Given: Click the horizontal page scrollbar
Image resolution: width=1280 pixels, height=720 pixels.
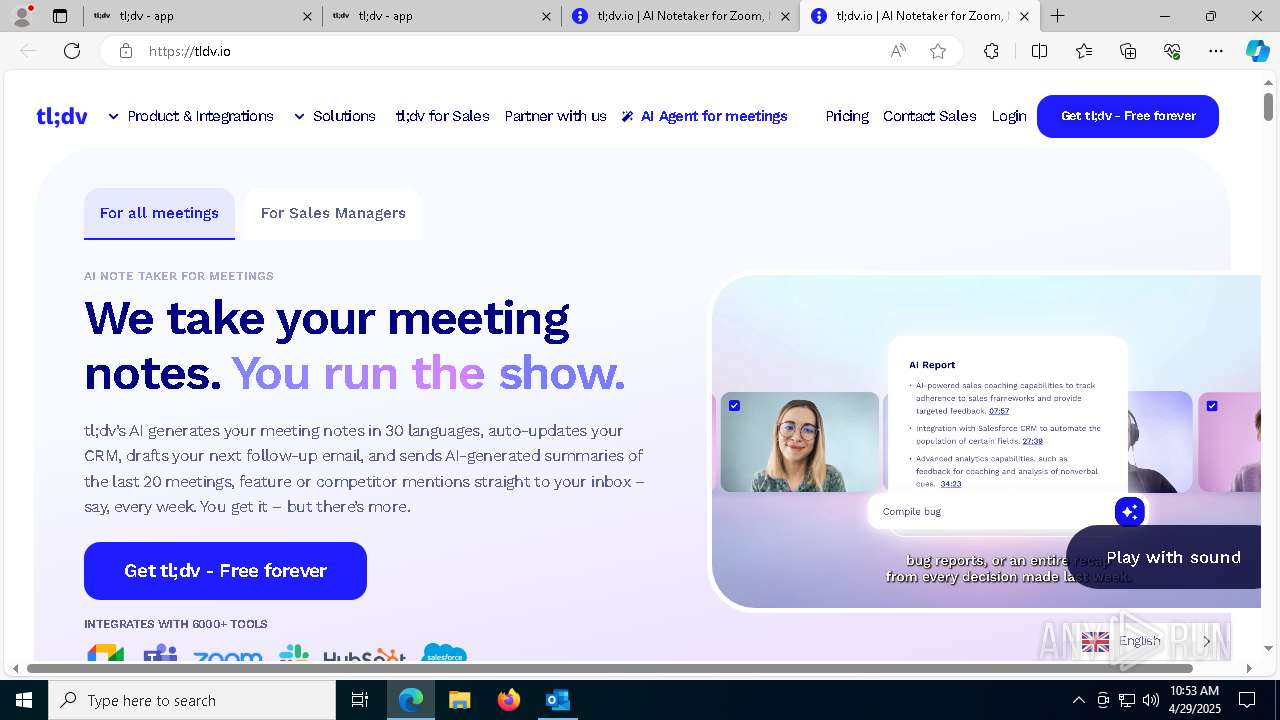Looking at the screenshot, I should (x=610, y=668).
